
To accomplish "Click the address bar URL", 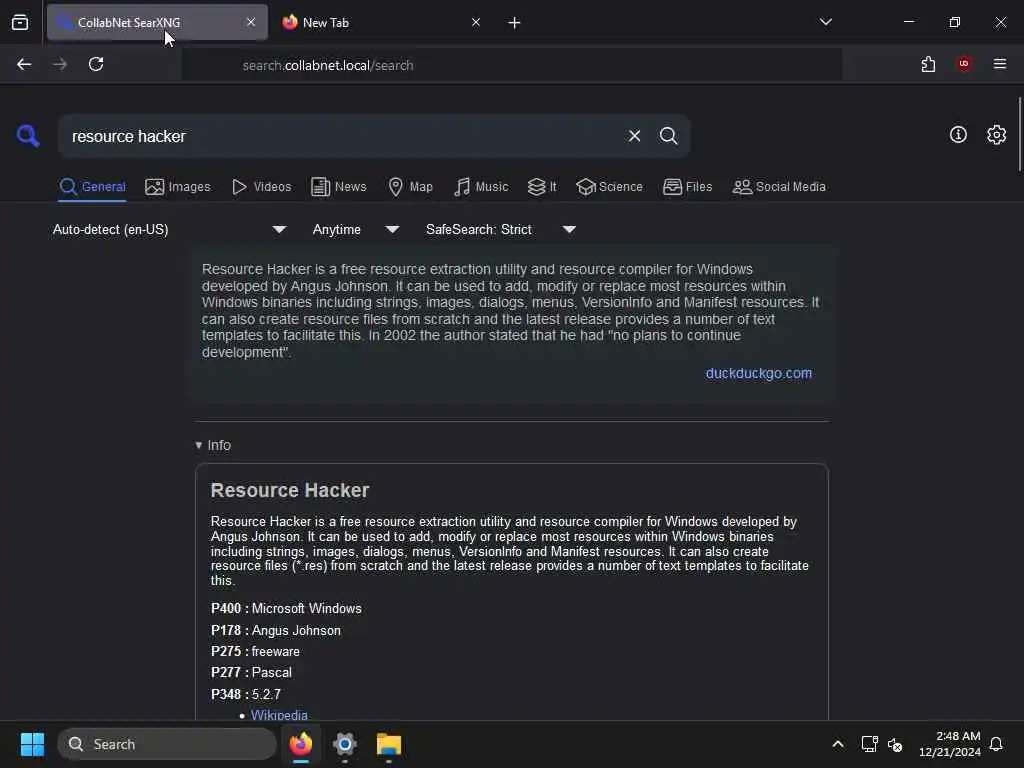I will click(x=328, y=65).
